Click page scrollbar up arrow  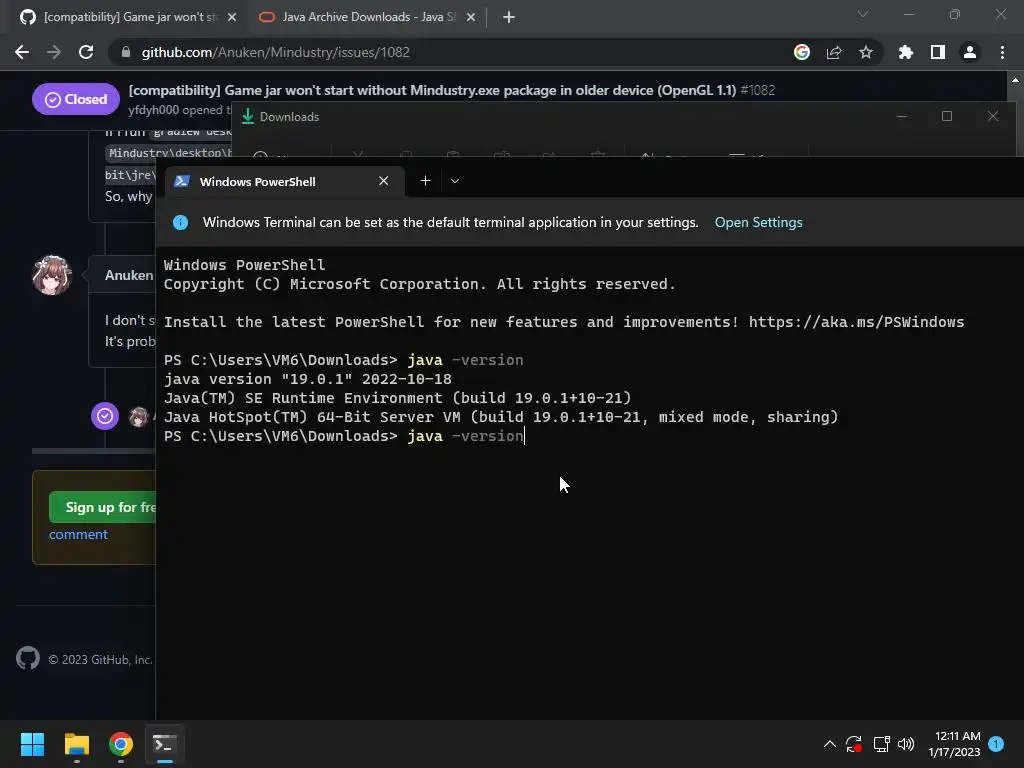click(1015, 80)
